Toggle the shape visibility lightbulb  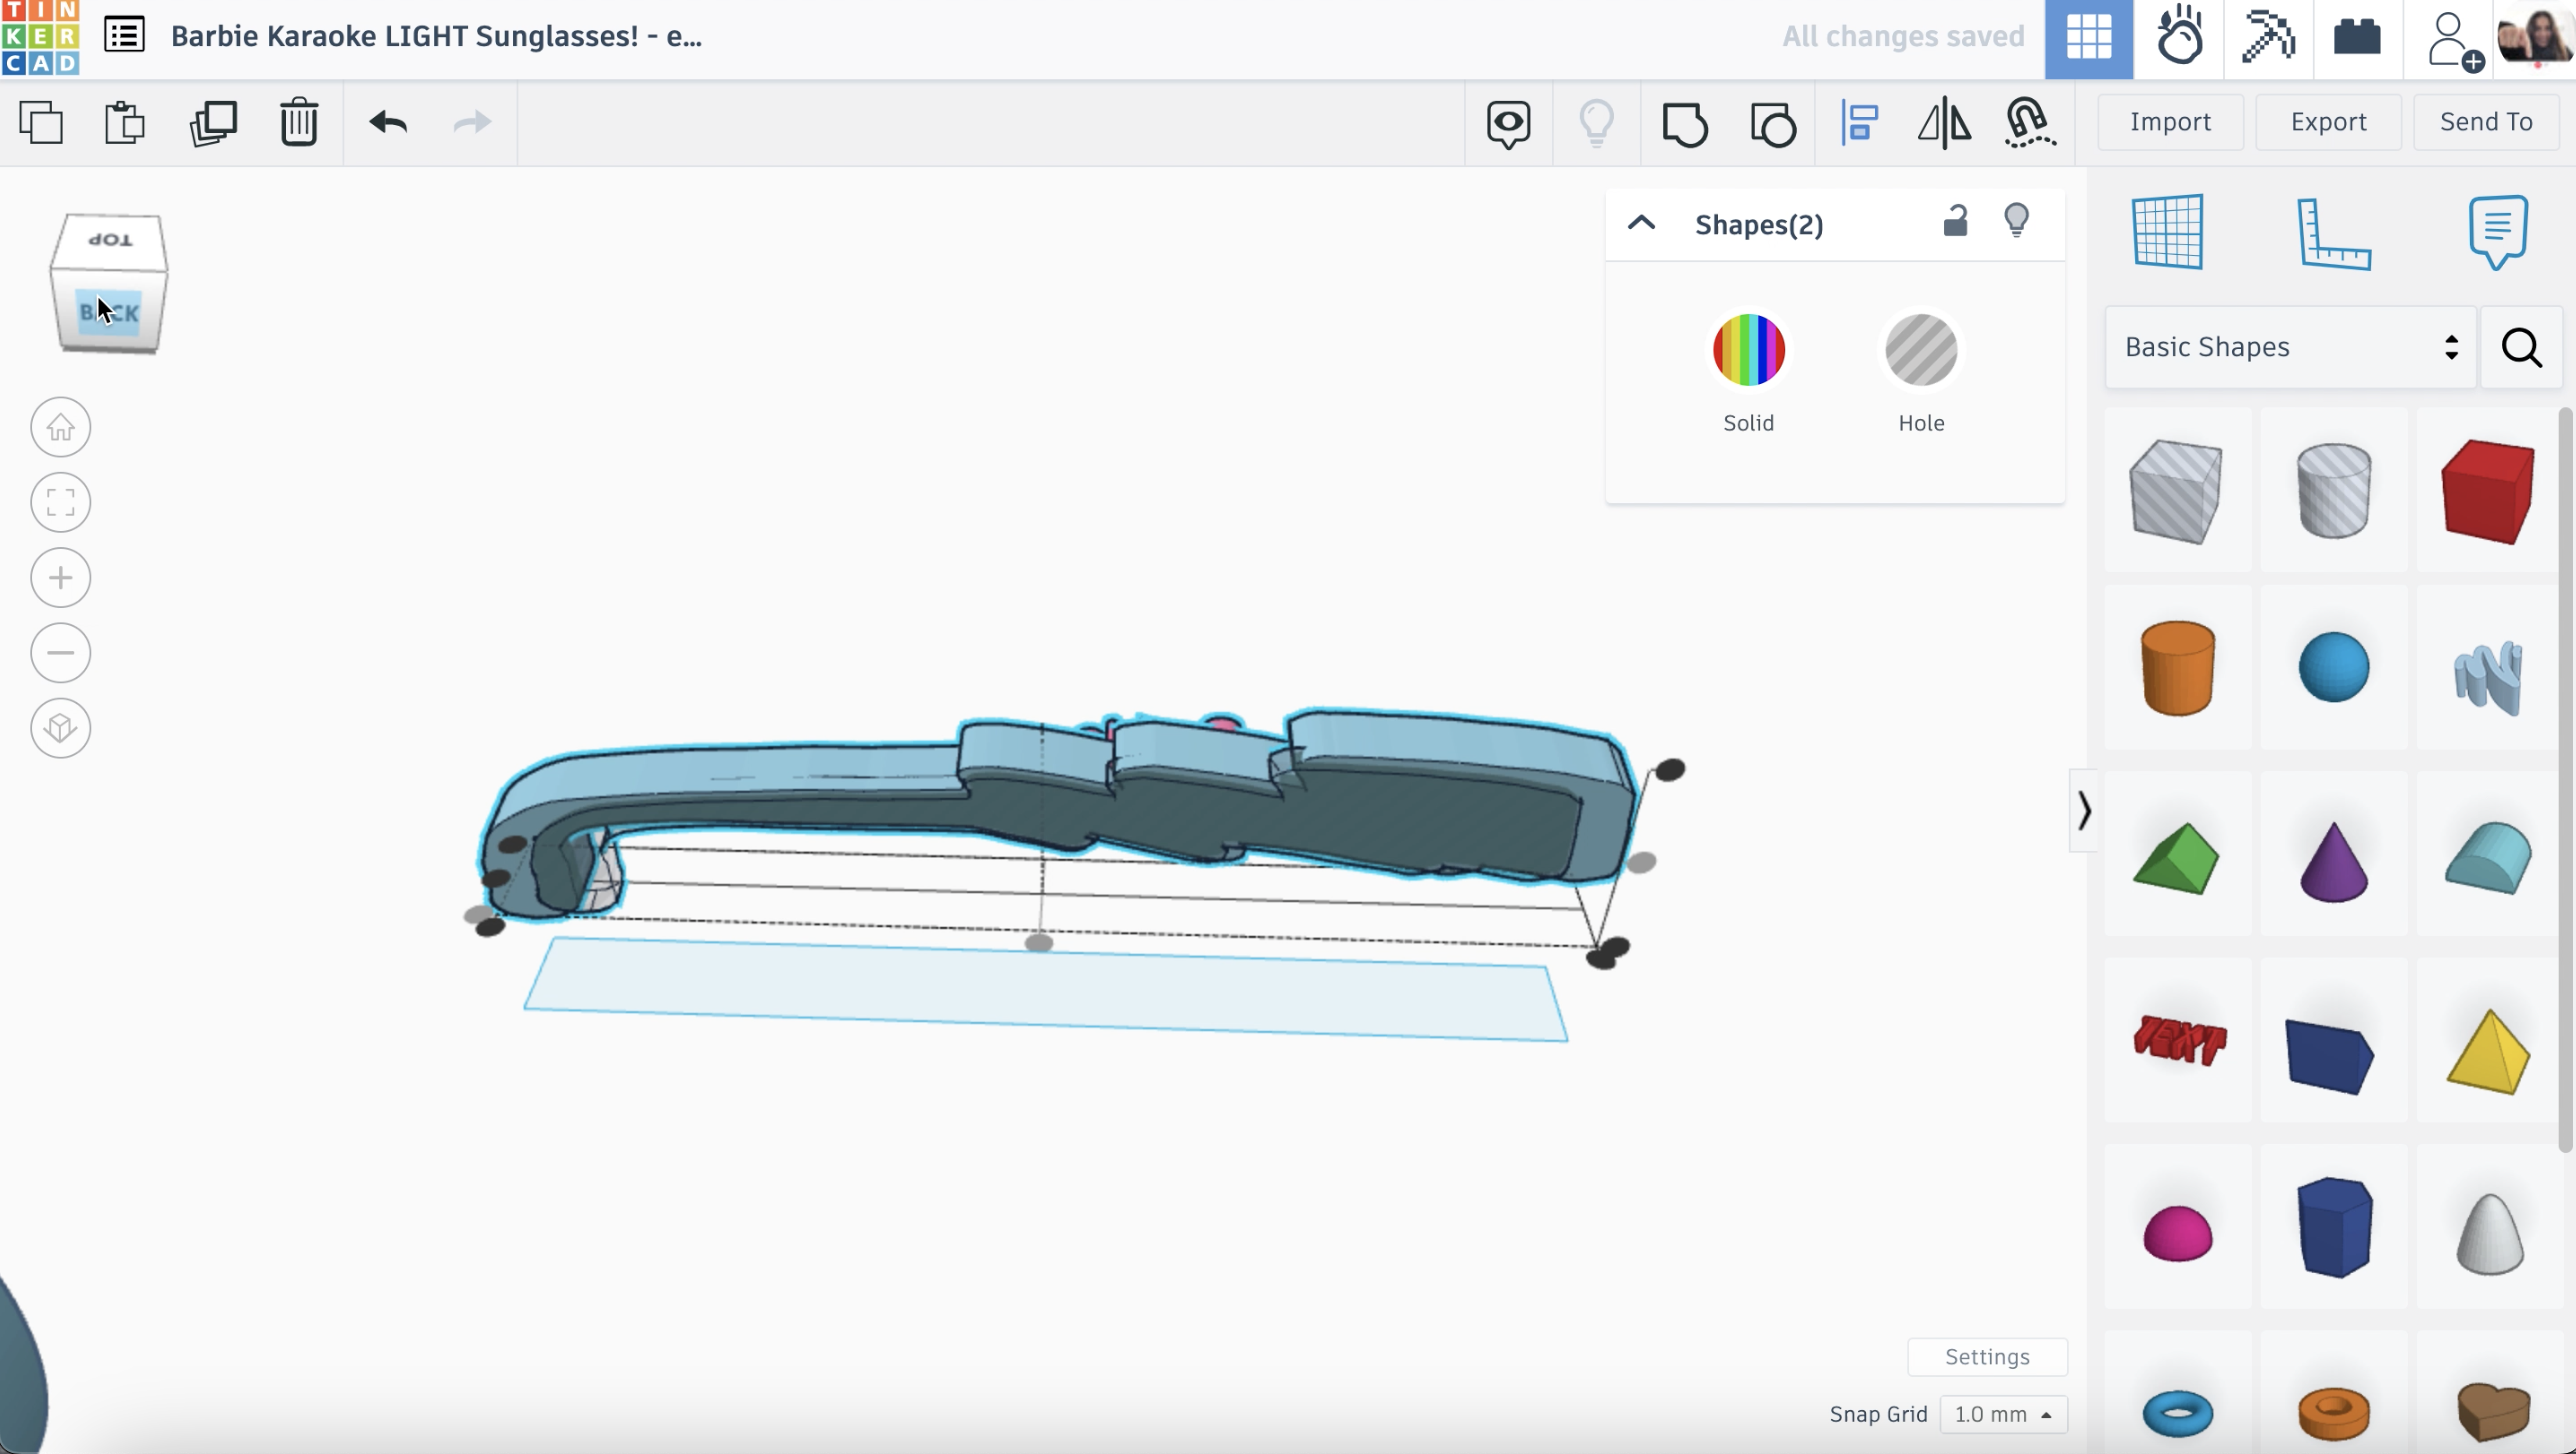(x=2016, y=221)
